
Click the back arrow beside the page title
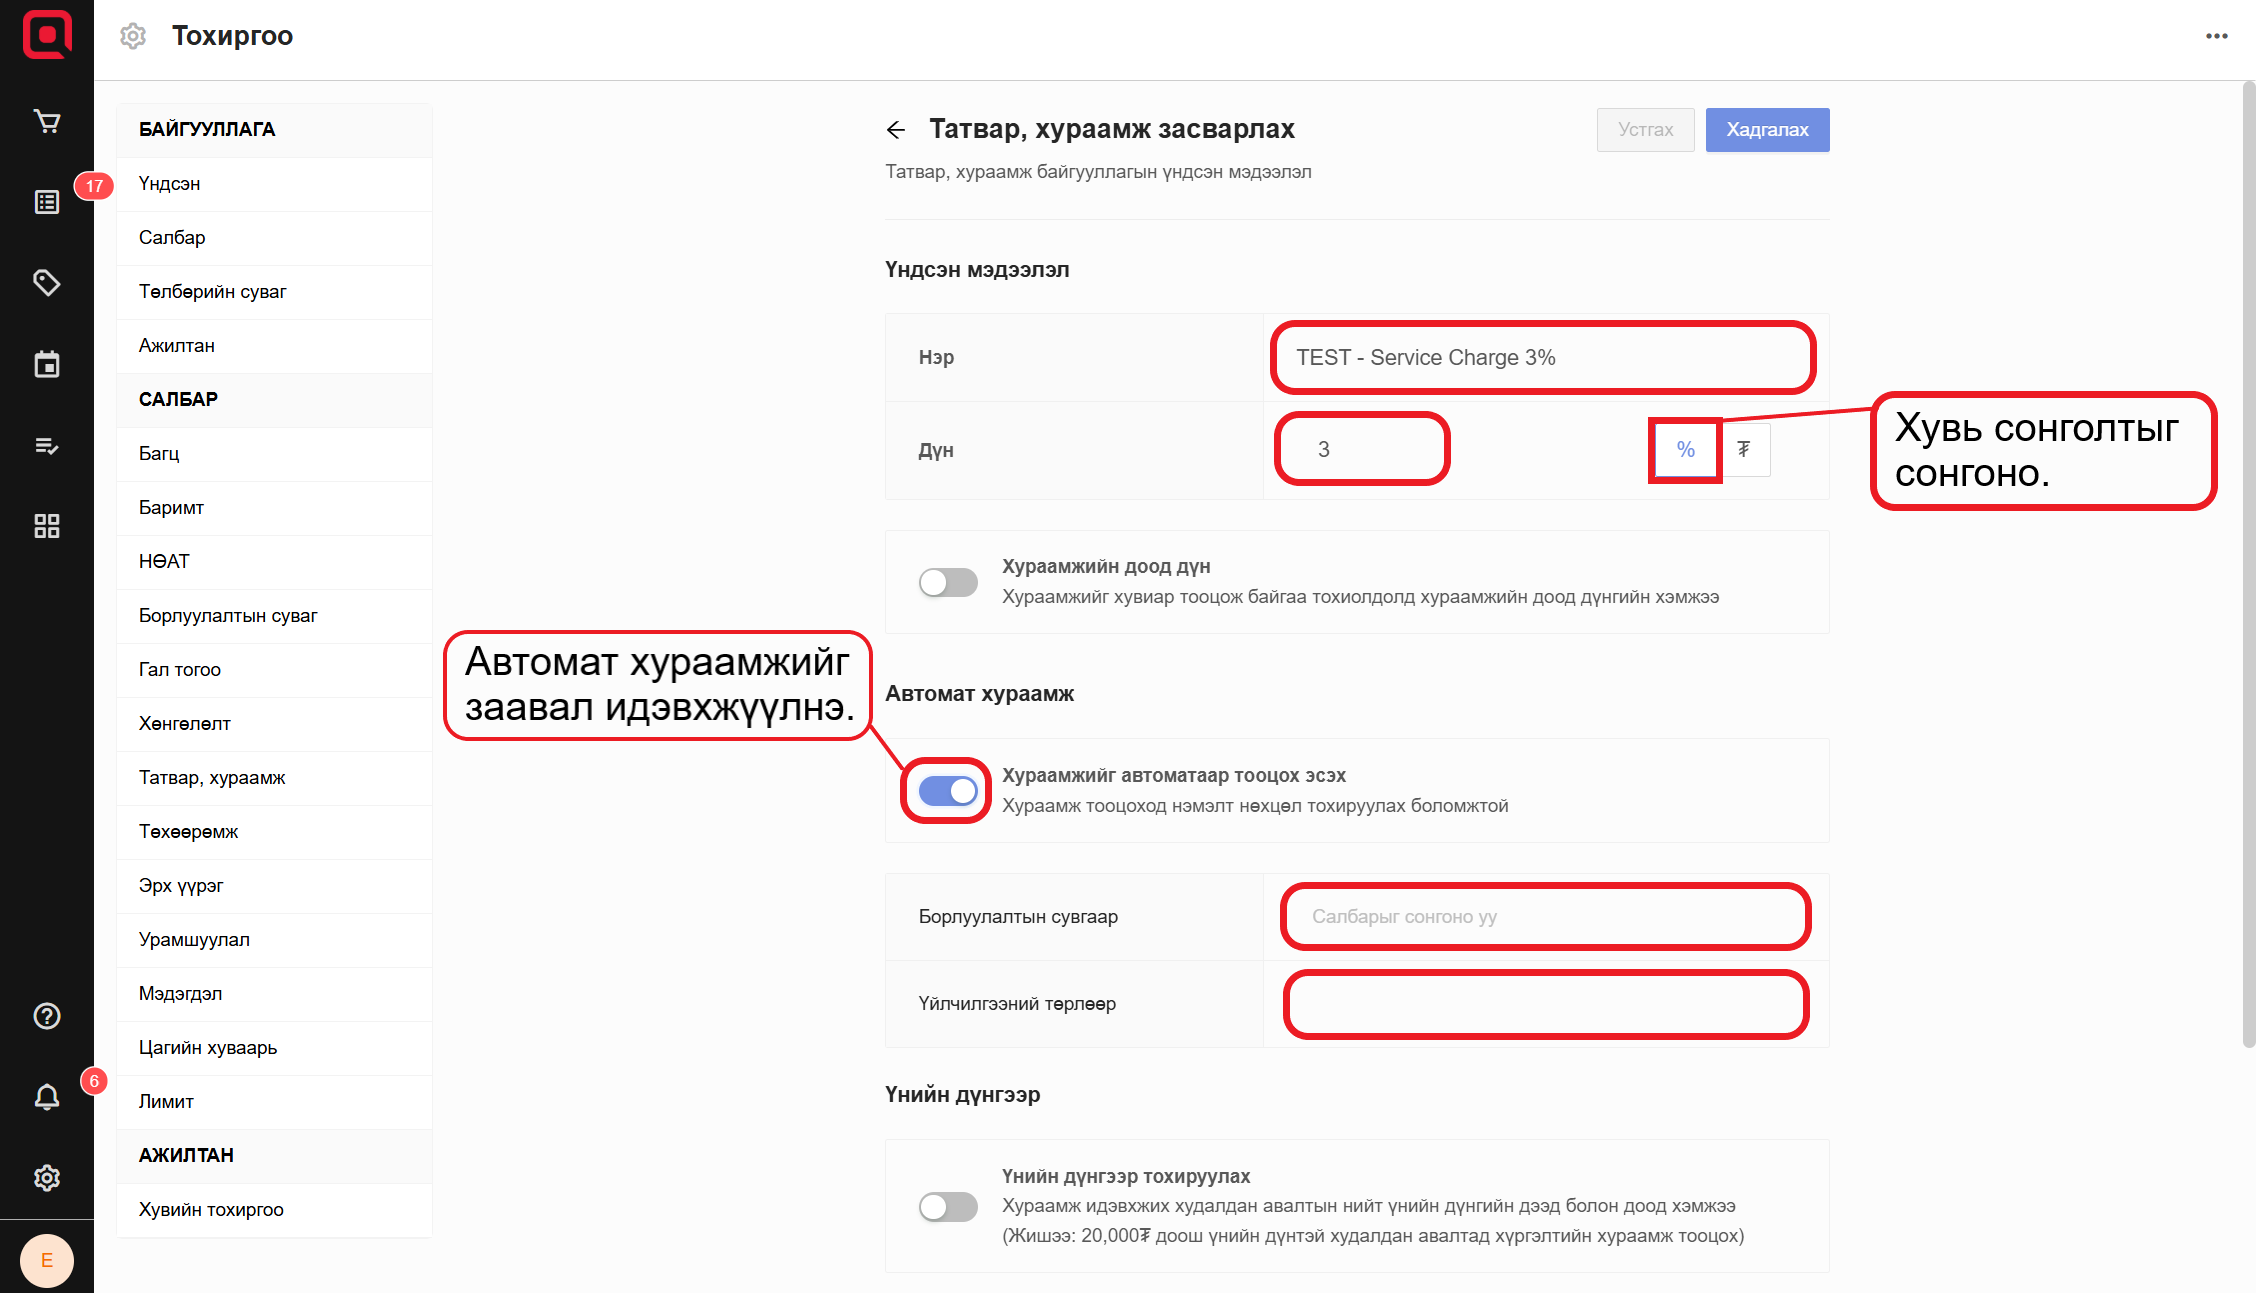(896, 130)
